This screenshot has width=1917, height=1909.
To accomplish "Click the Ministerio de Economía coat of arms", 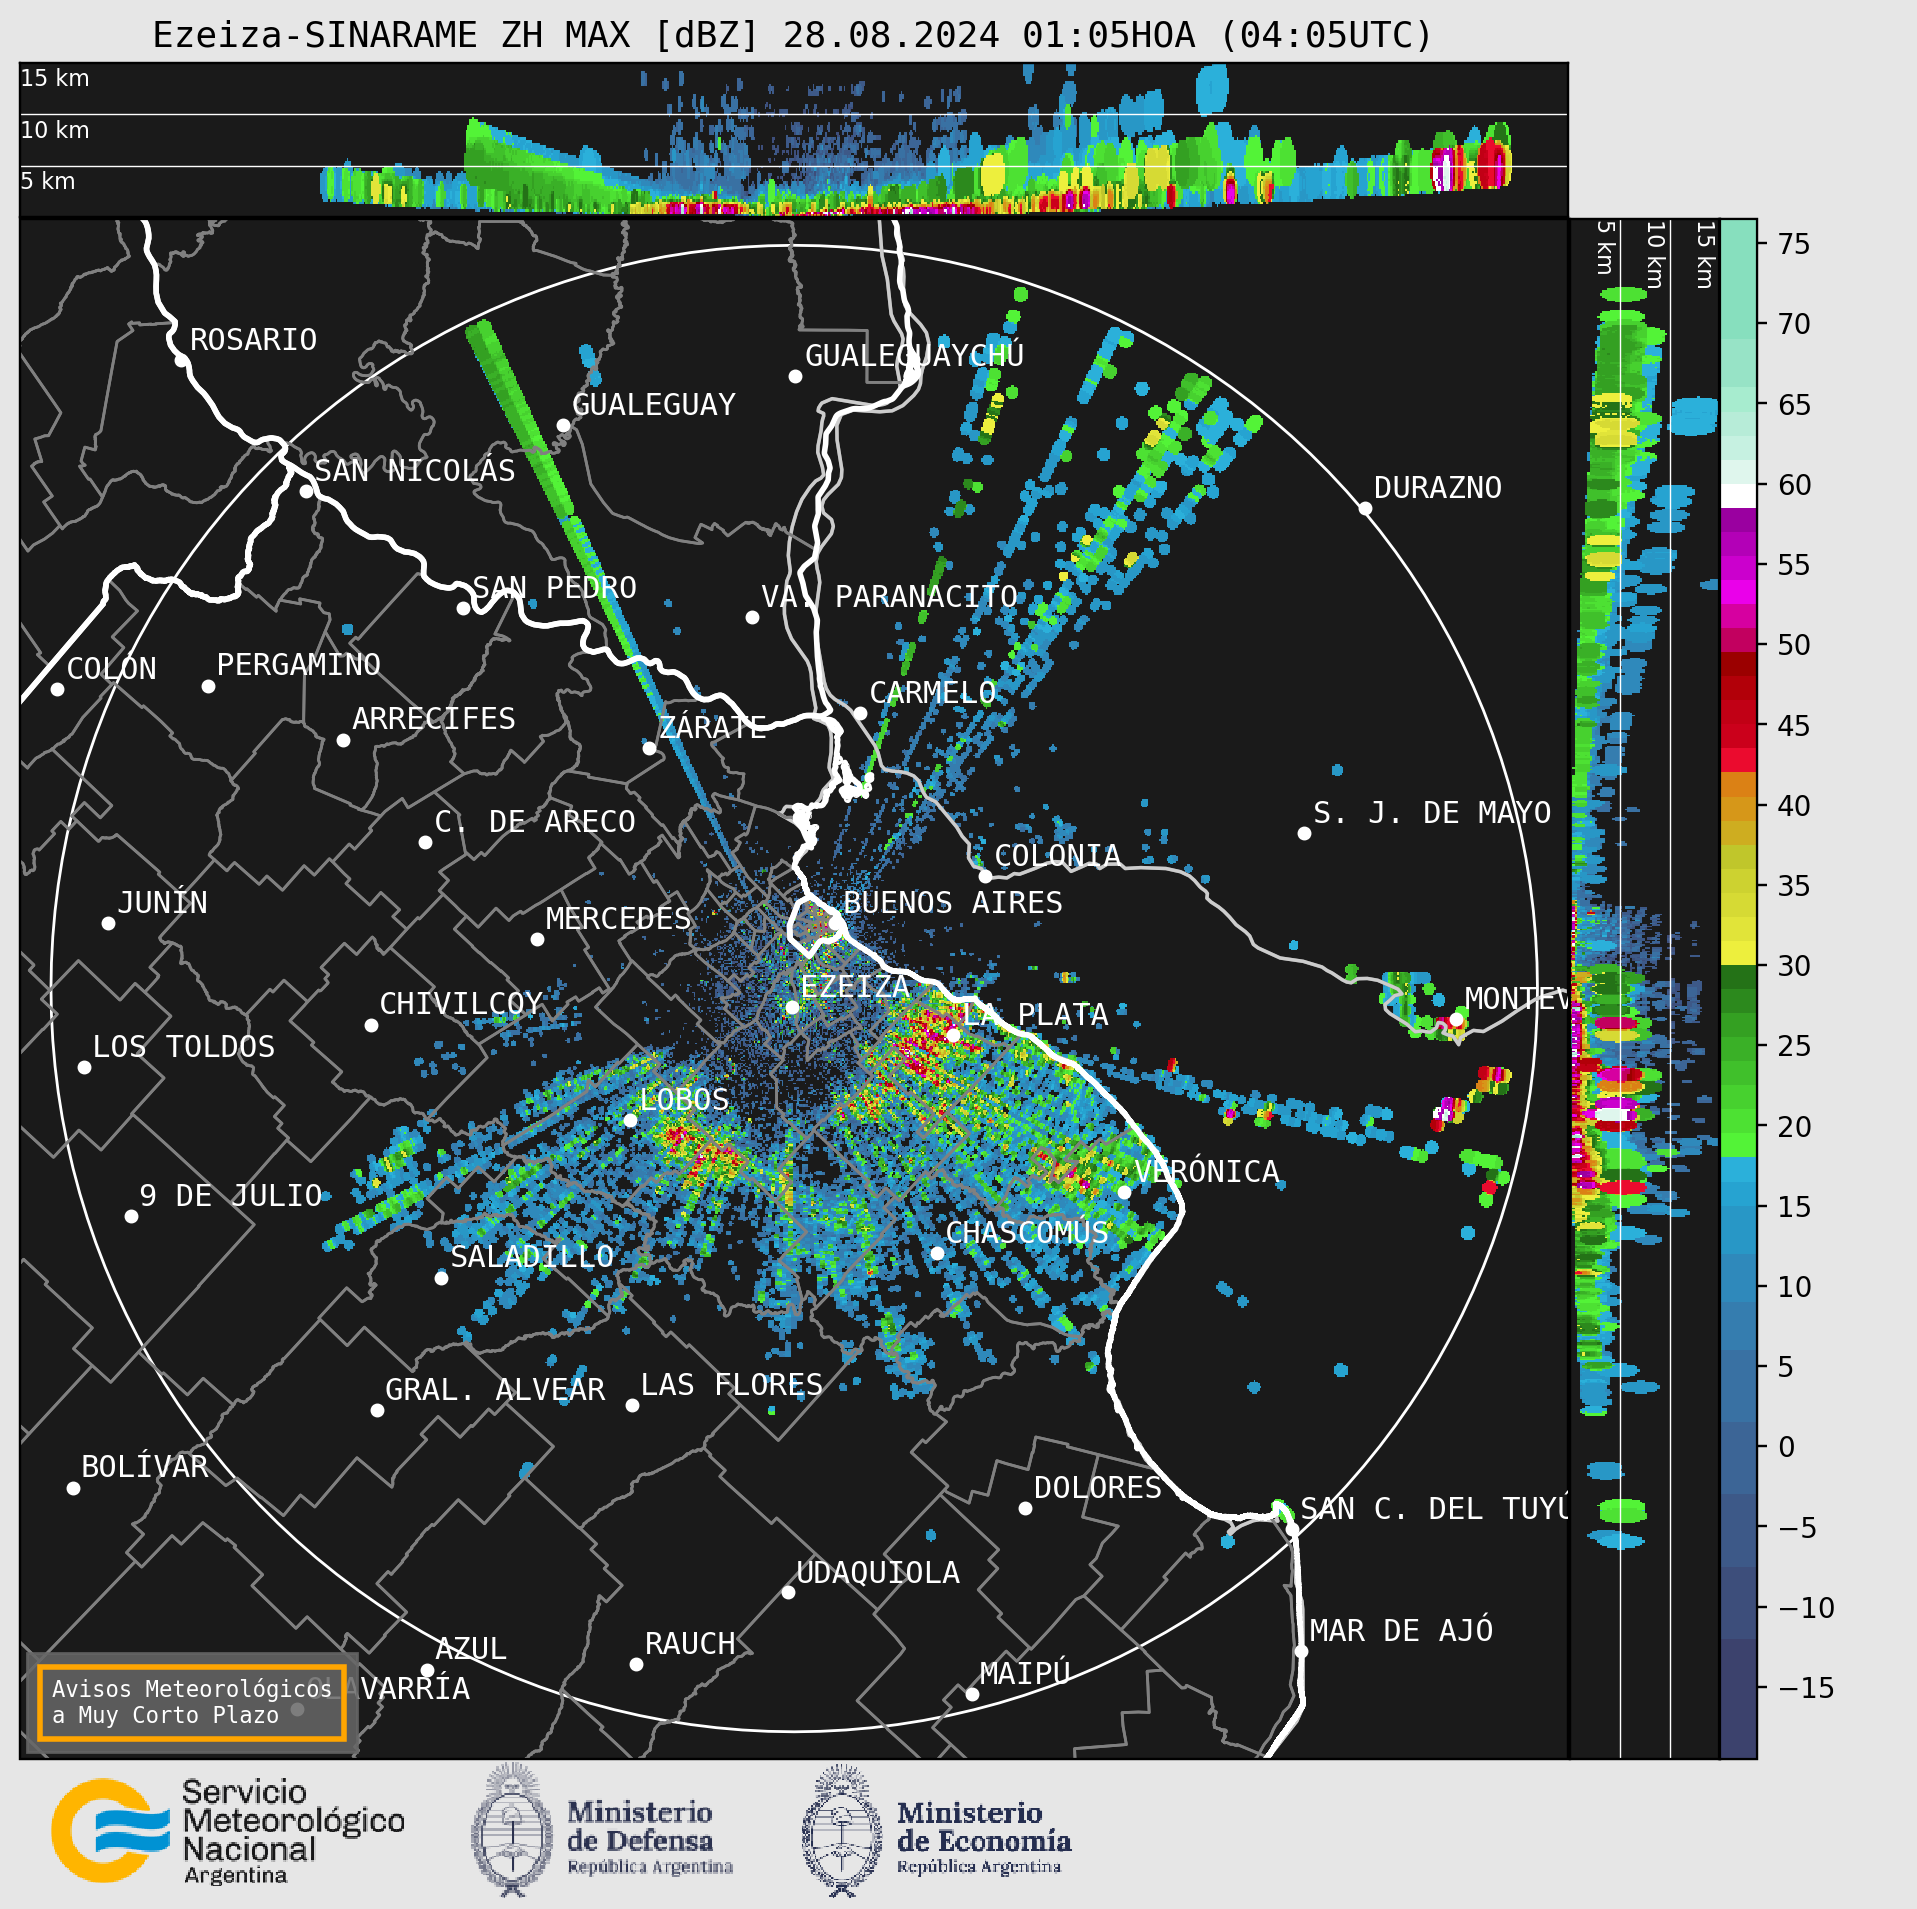I will click(x=842, y=1830).
